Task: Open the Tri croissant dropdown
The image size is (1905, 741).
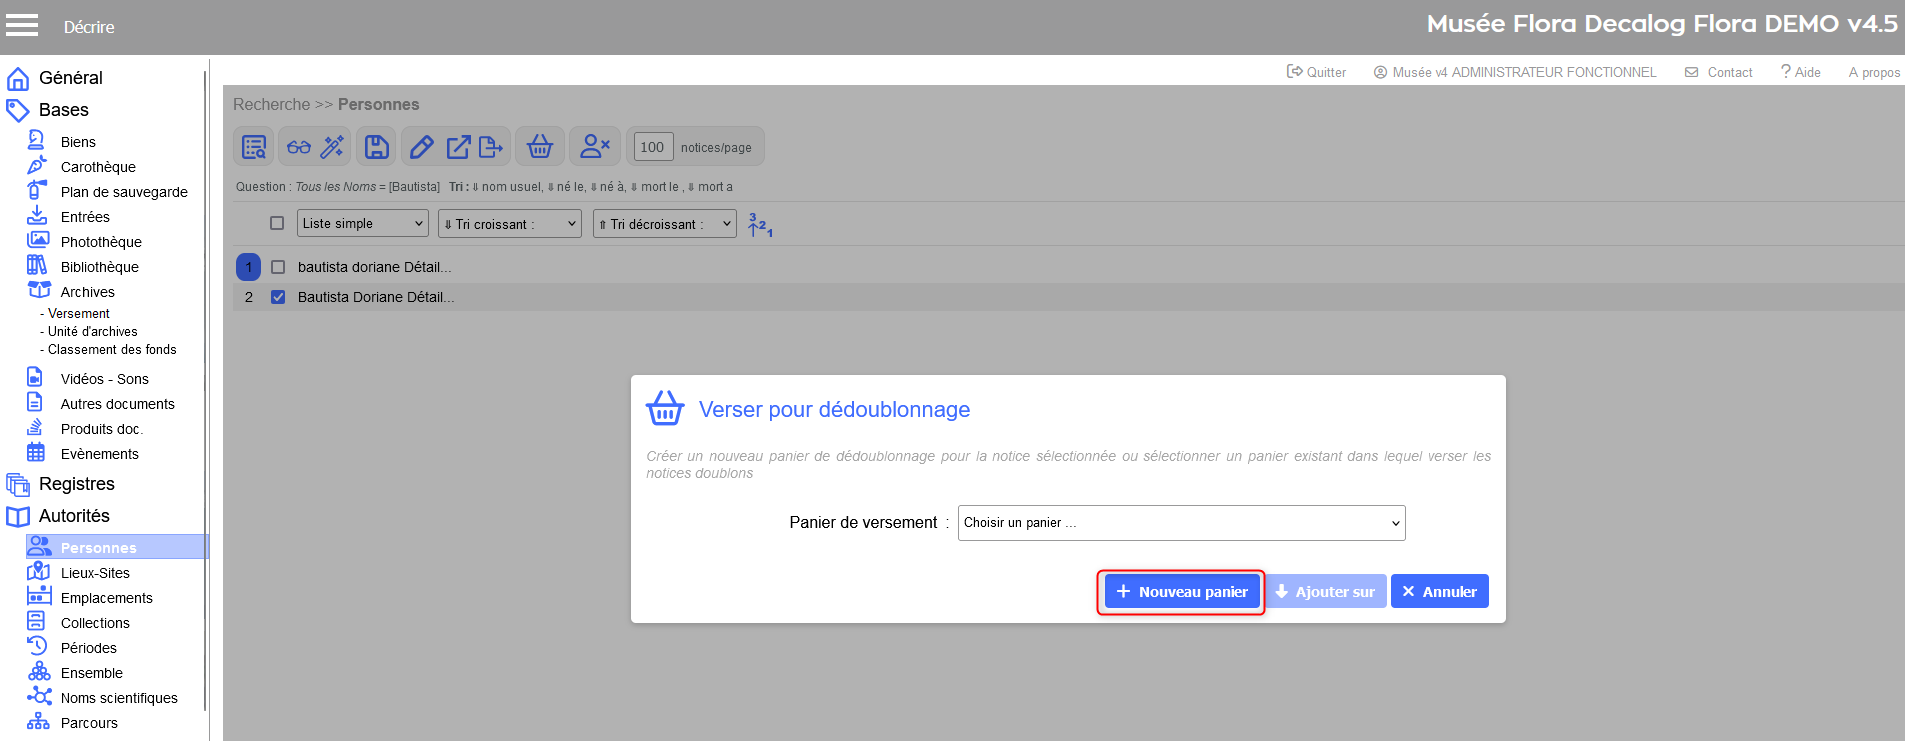Action: coord(510,224)
